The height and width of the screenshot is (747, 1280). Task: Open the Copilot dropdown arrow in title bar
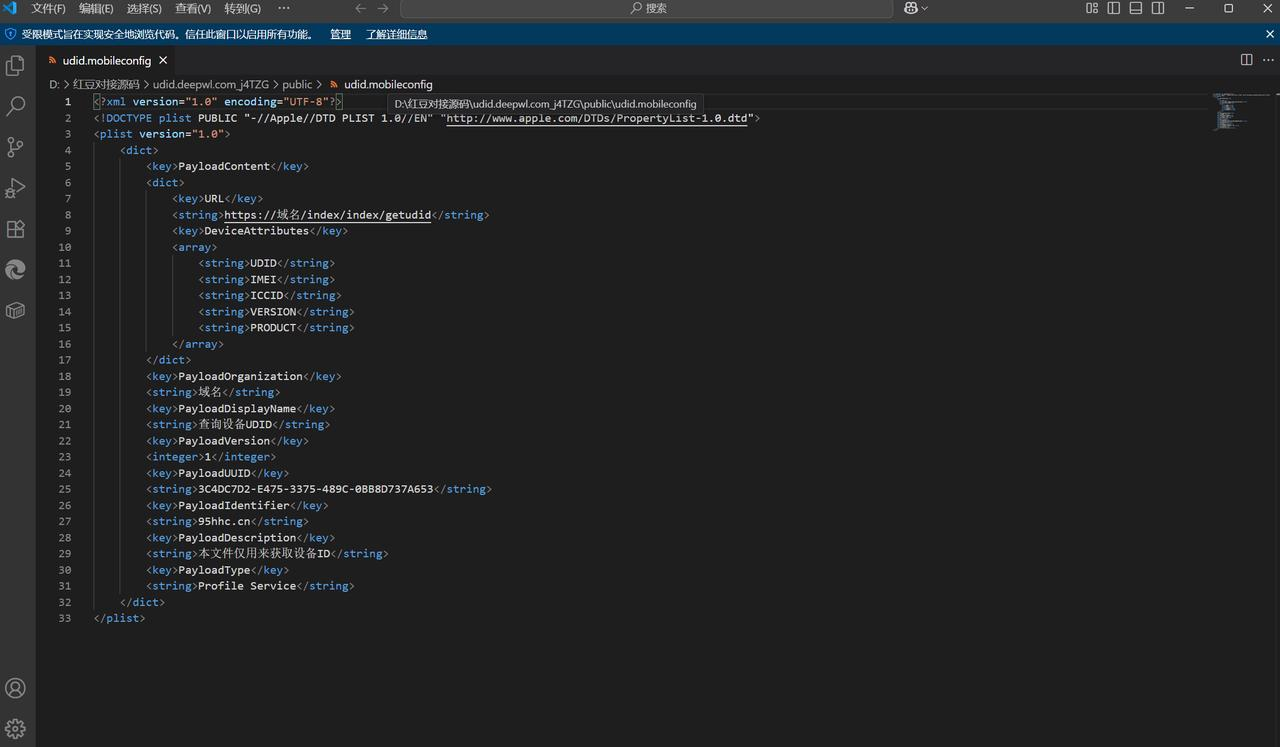coord(924,8)
